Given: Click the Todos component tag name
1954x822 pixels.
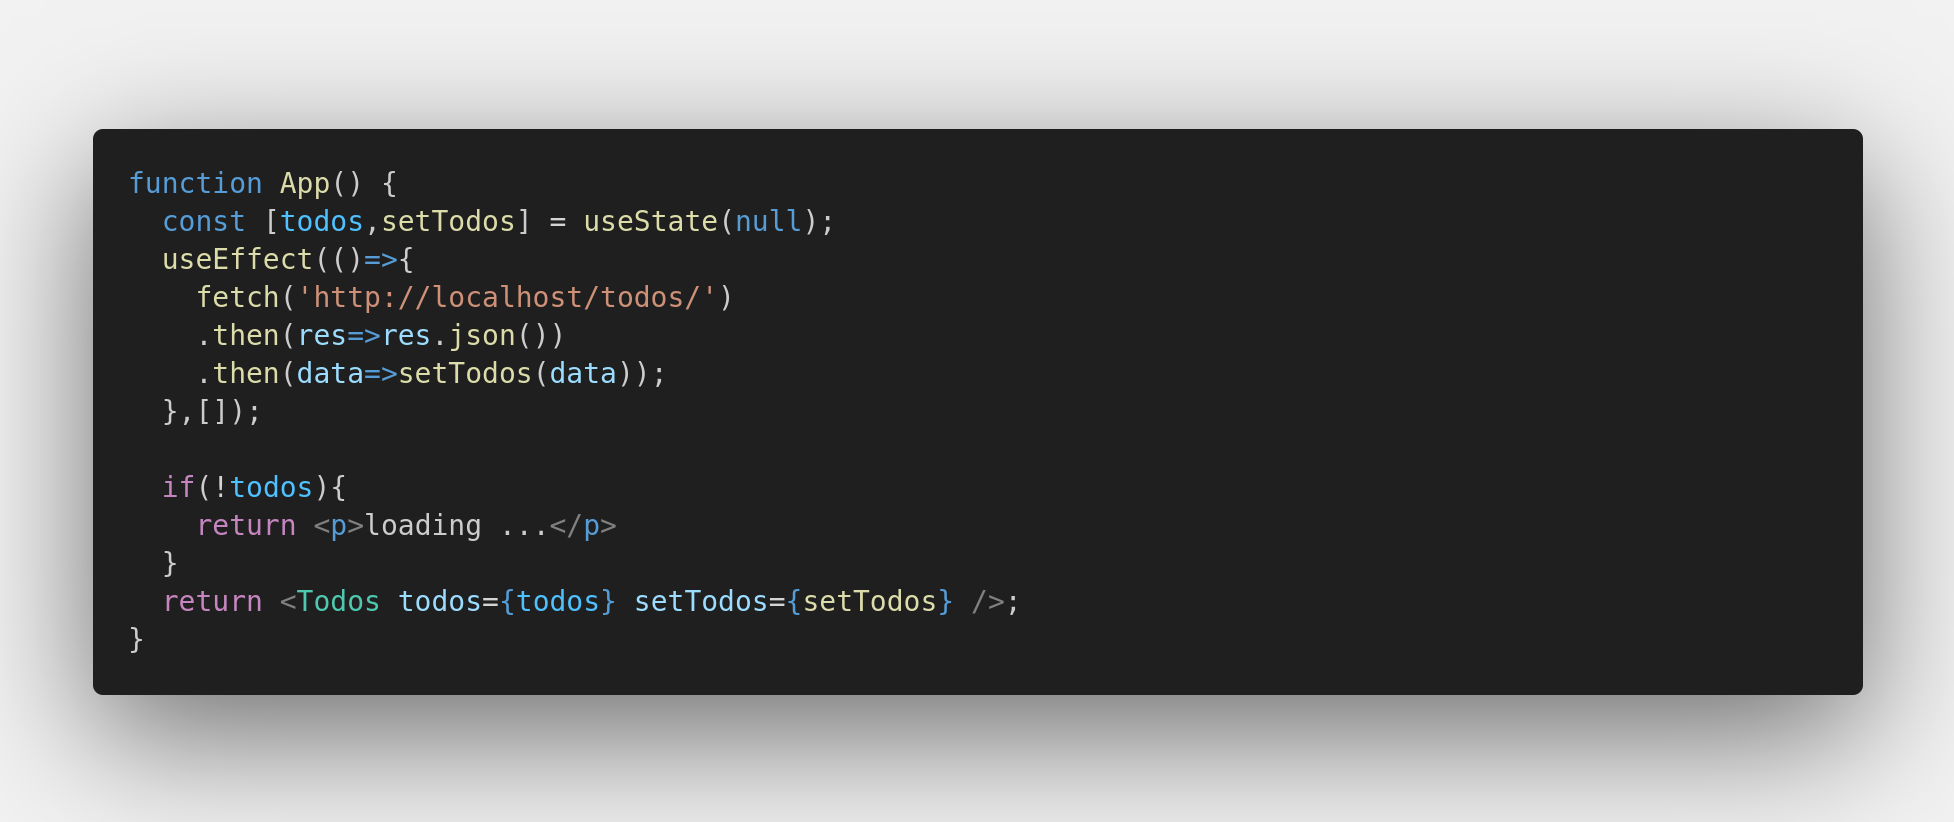Looking at the screenshot, I should click(x=338, y=601).
